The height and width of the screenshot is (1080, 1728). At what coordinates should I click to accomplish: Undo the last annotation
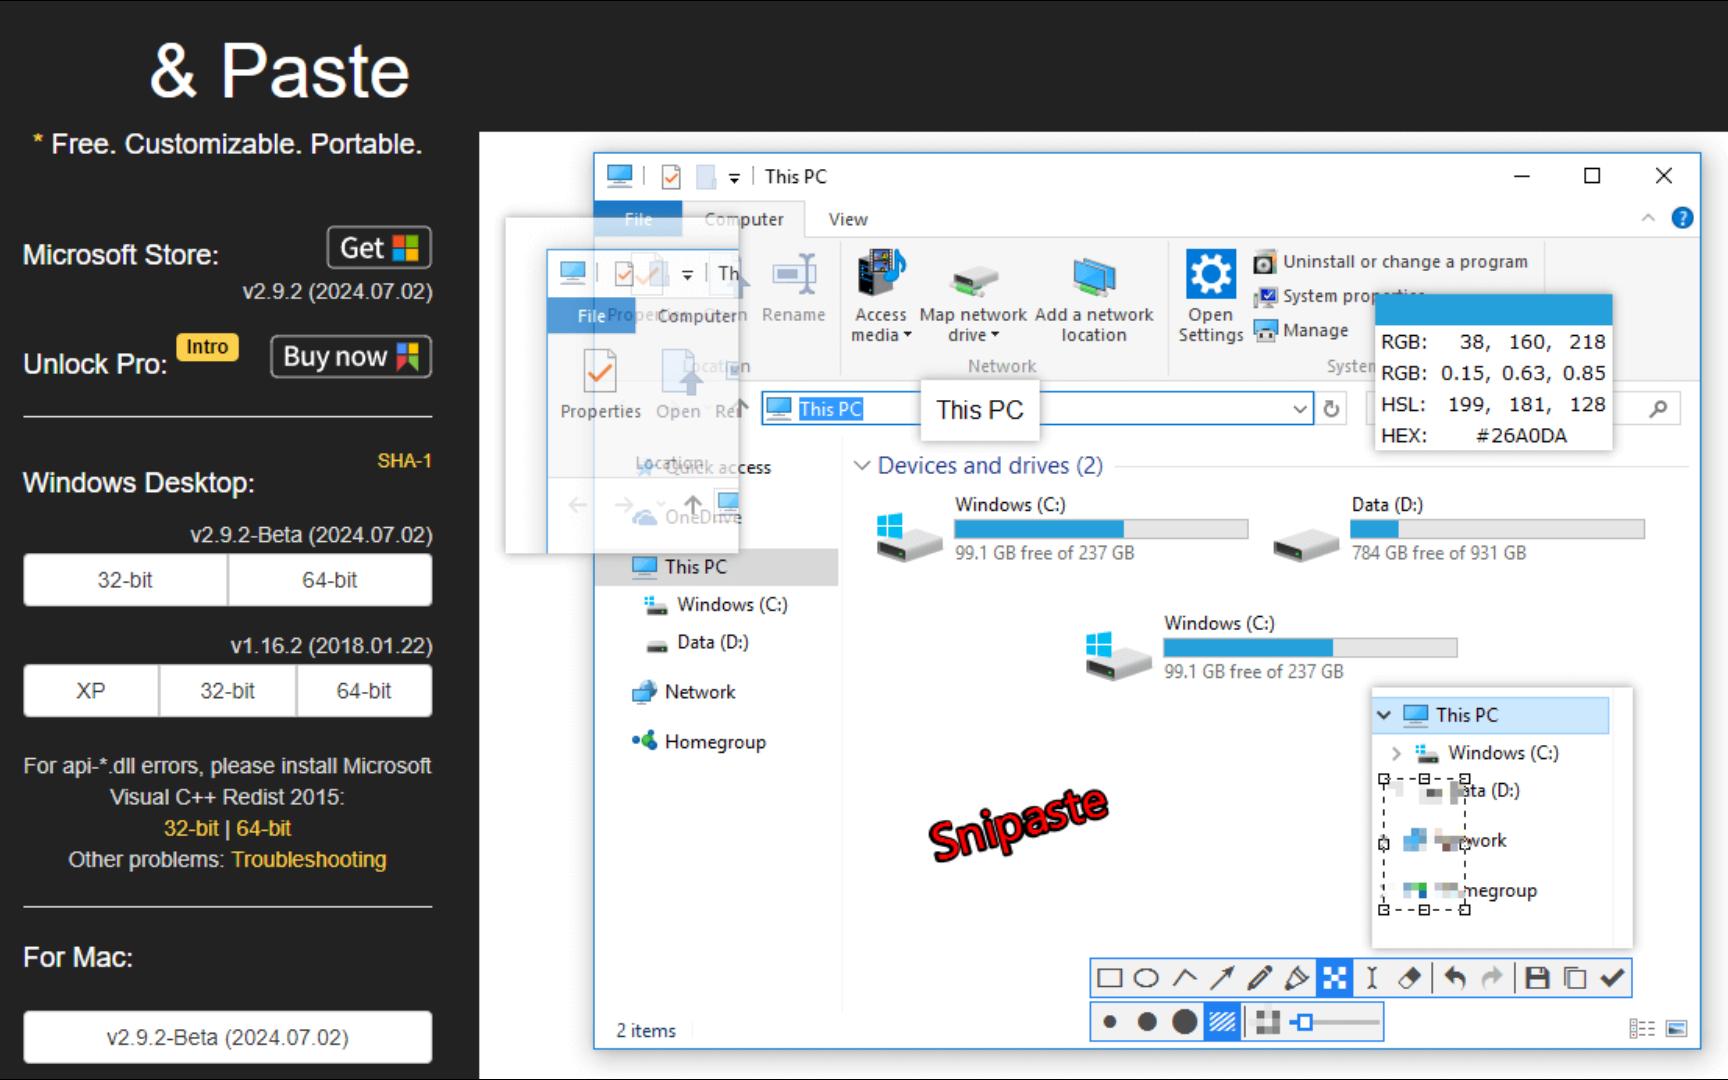click(x=1455, y=978)
